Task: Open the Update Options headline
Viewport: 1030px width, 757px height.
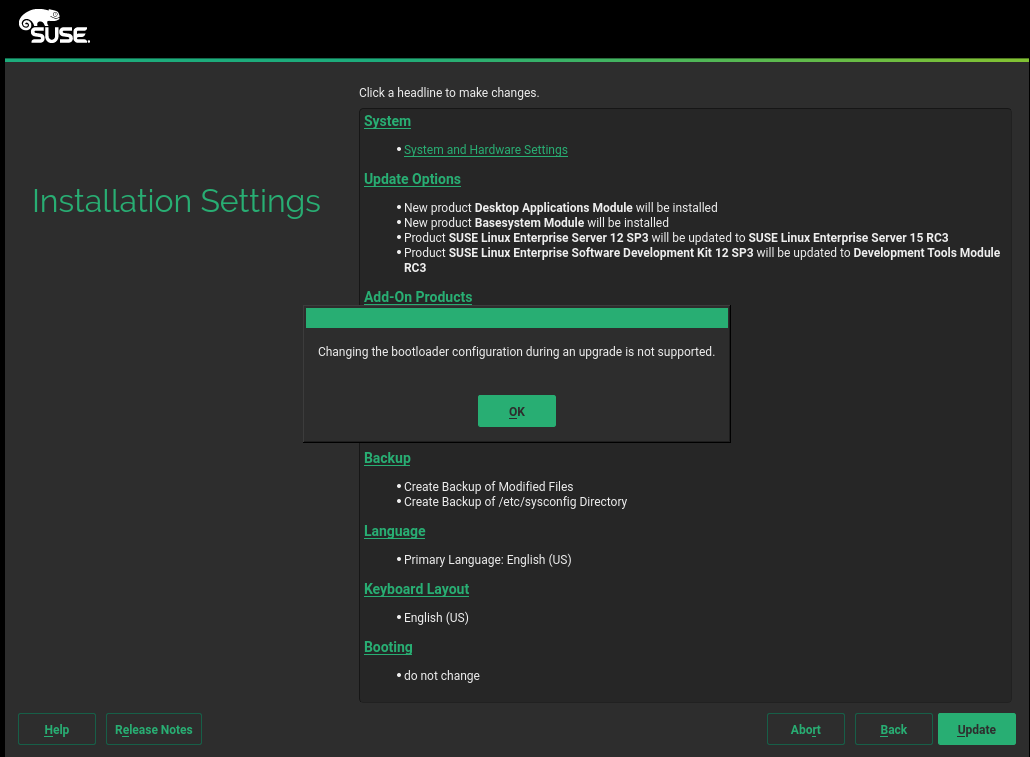Action: [x=412, y=179]
